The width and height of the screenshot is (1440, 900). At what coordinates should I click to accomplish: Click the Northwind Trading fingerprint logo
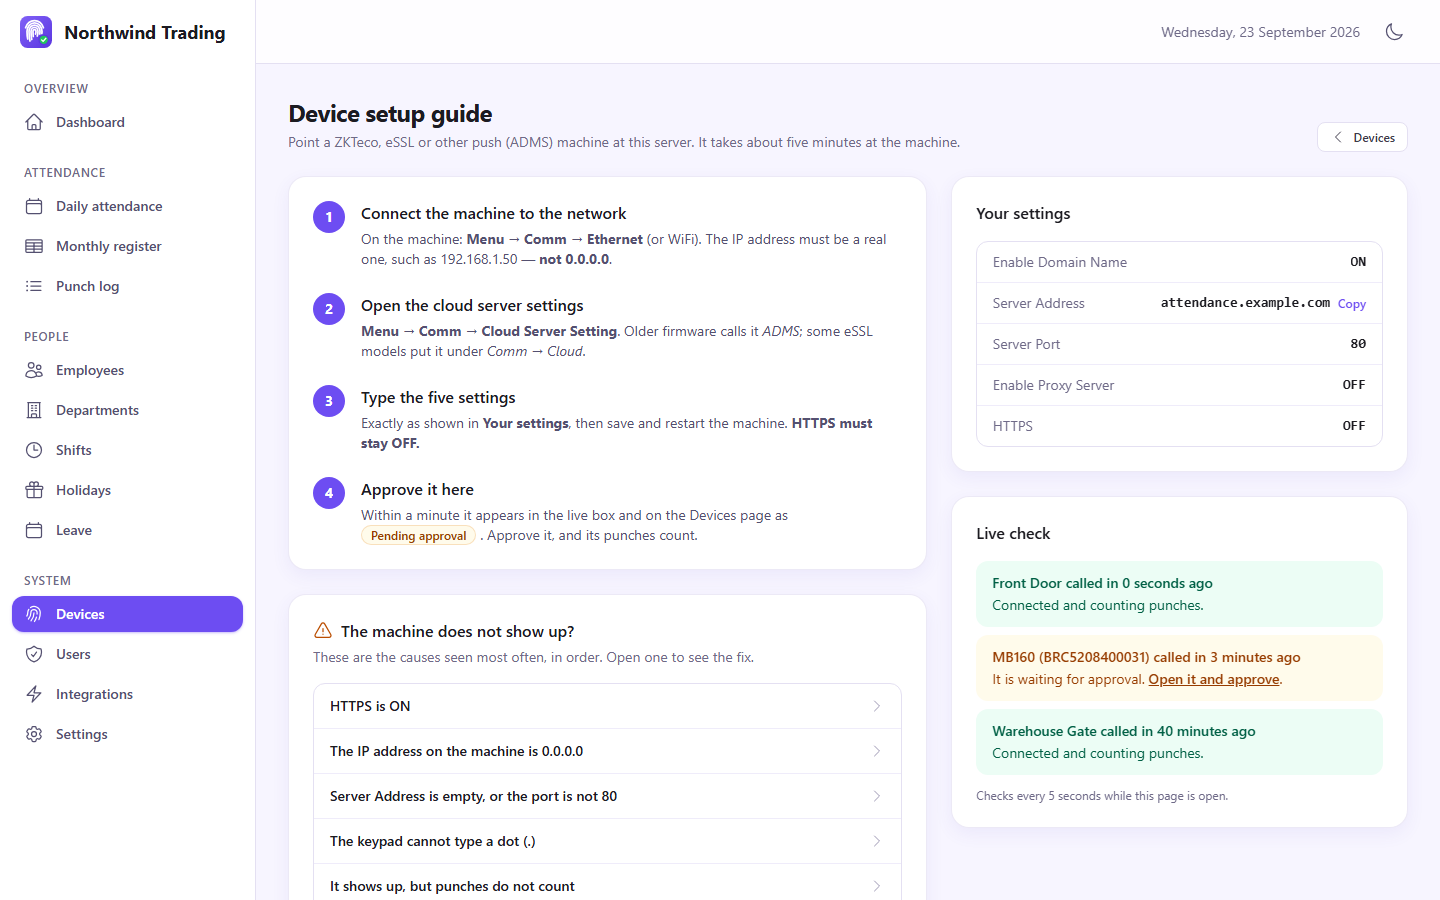36,32
